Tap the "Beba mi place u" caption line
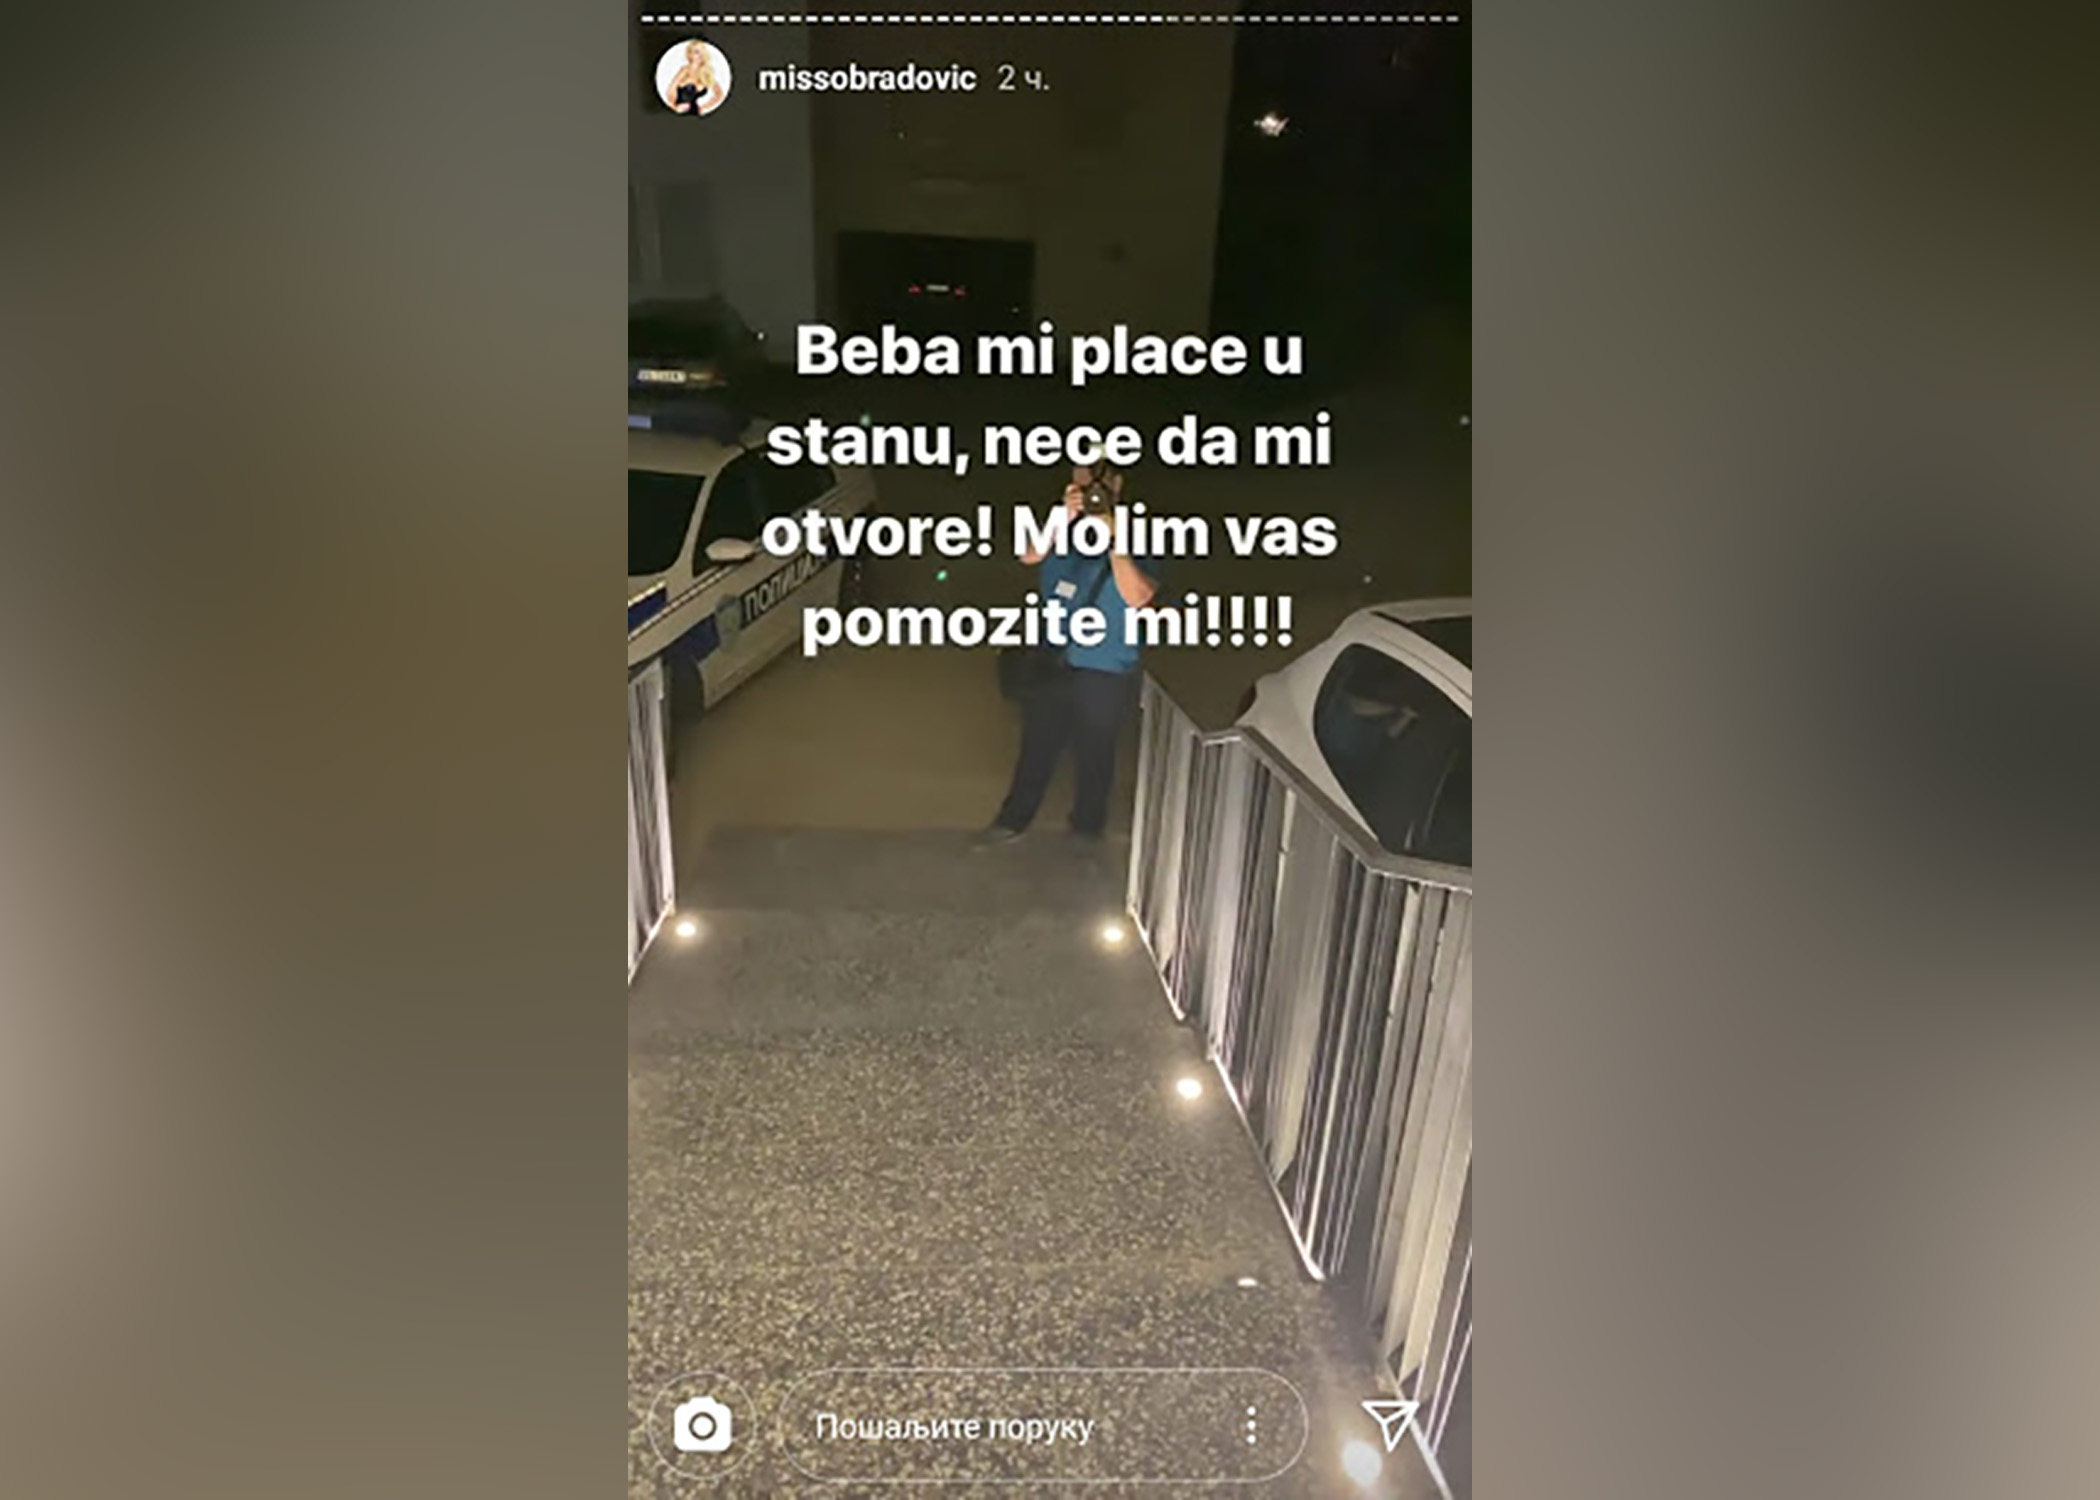This screenshot has height=1500, width=2100. pyautogui.click(x=1049, y=352)
